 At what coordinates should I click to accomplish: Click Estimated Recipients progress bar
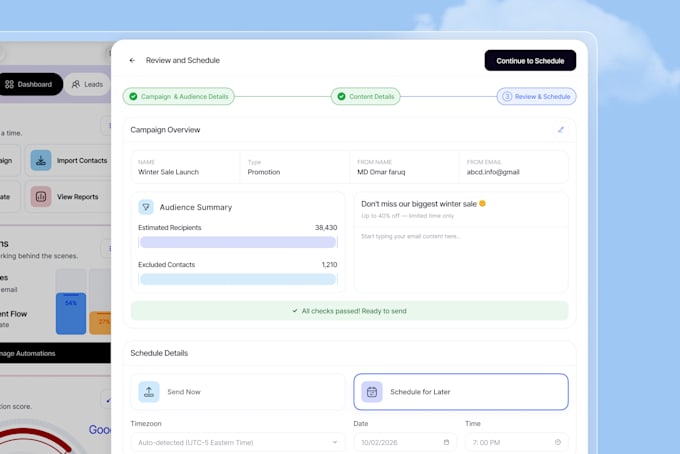(238, 242)
